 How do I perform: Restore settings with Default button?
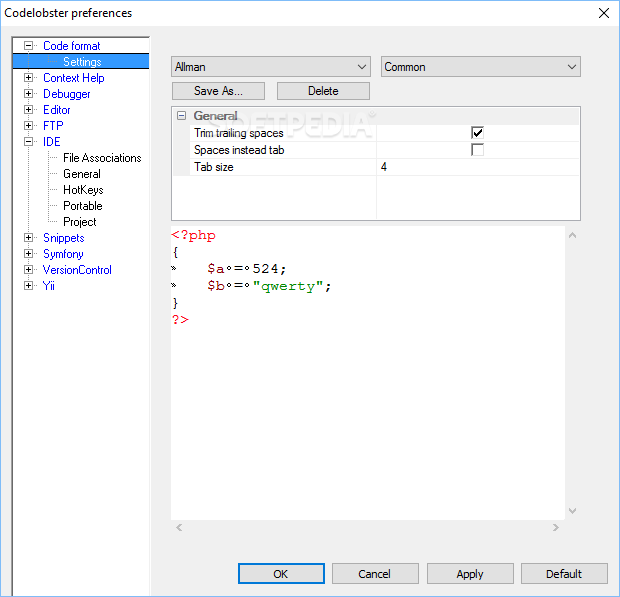pos(564,574)
